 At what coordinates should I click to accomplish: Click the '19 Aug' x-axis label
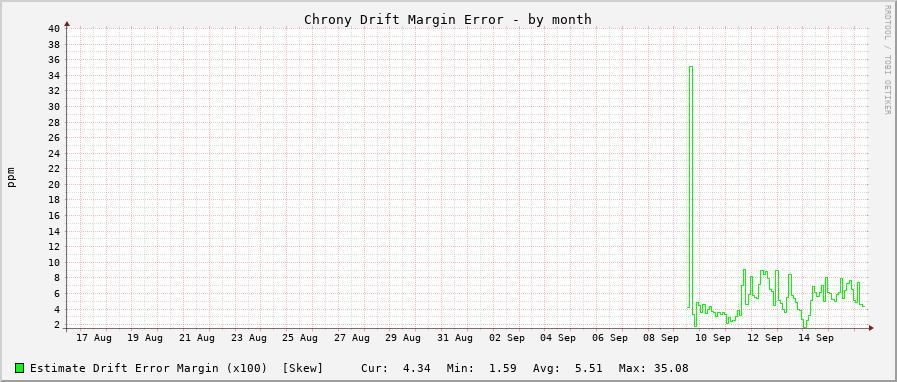coord(145,338)
